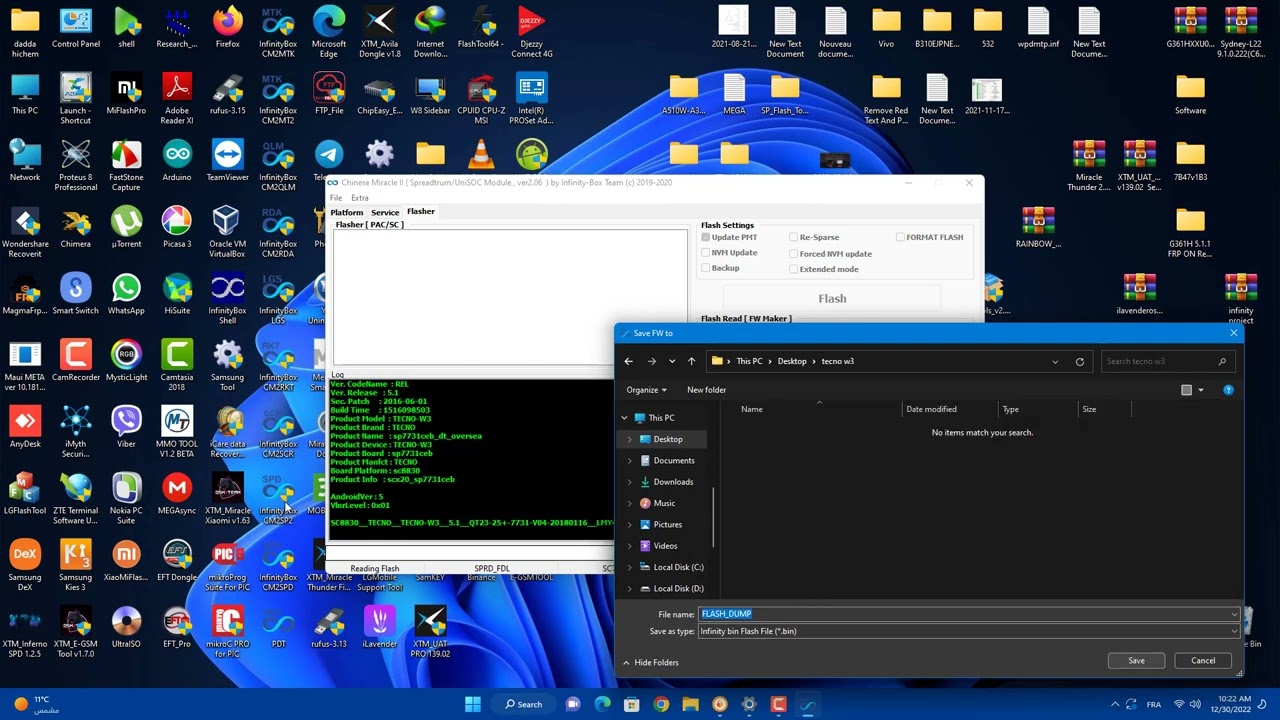This screenshot has width=1280, height=720.
Task: Launch the MEGAsync desktop shortcut
Action: (x=177, y=494)
